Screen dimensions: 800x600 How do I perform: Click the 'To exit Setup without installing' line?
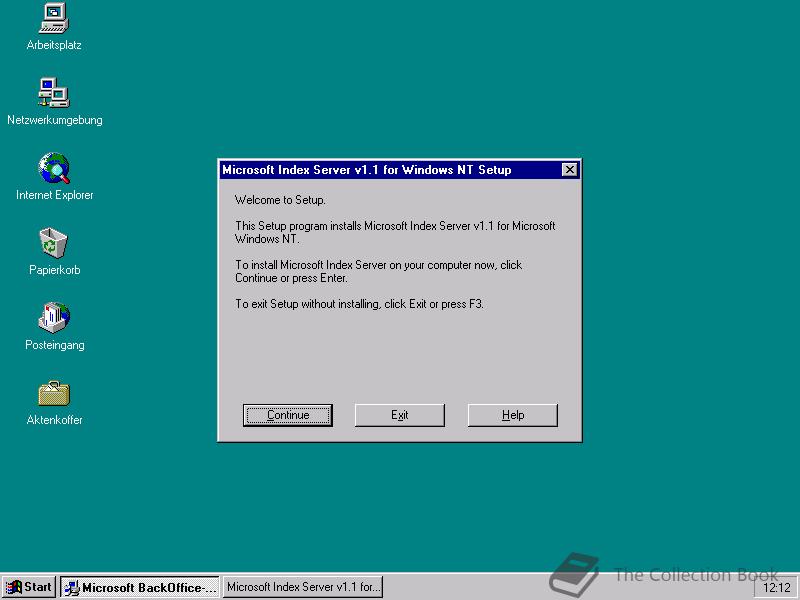click(x=359, y=304)
